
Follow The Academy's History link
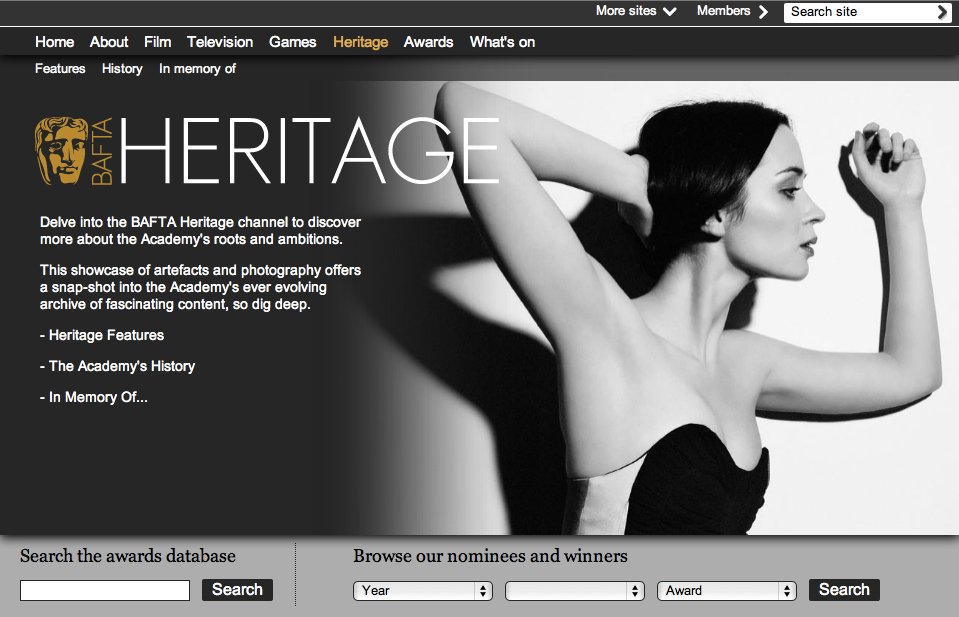click(x=117, y=366)
